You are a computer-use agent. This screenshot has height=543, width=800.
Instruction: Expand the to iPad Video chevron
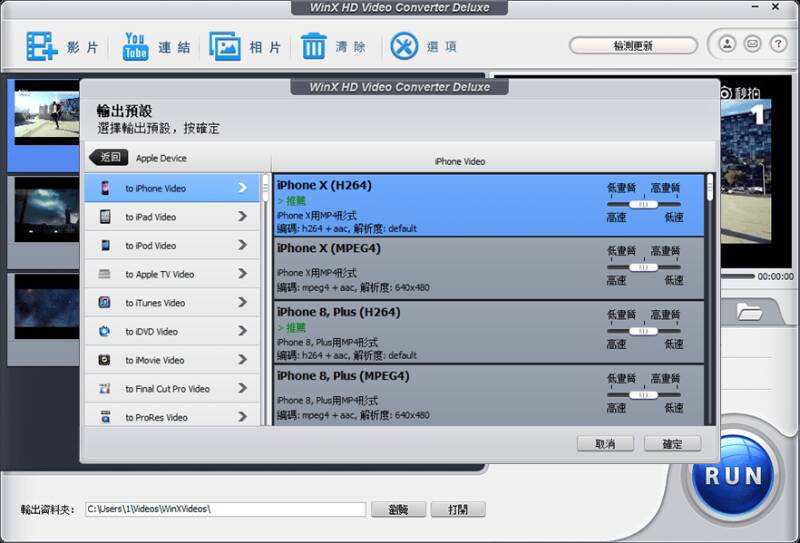pos(242,216)
